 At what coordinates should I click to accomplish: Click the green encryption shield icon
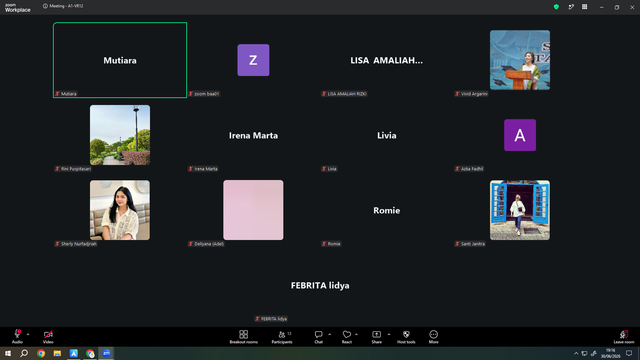point(556,7)
